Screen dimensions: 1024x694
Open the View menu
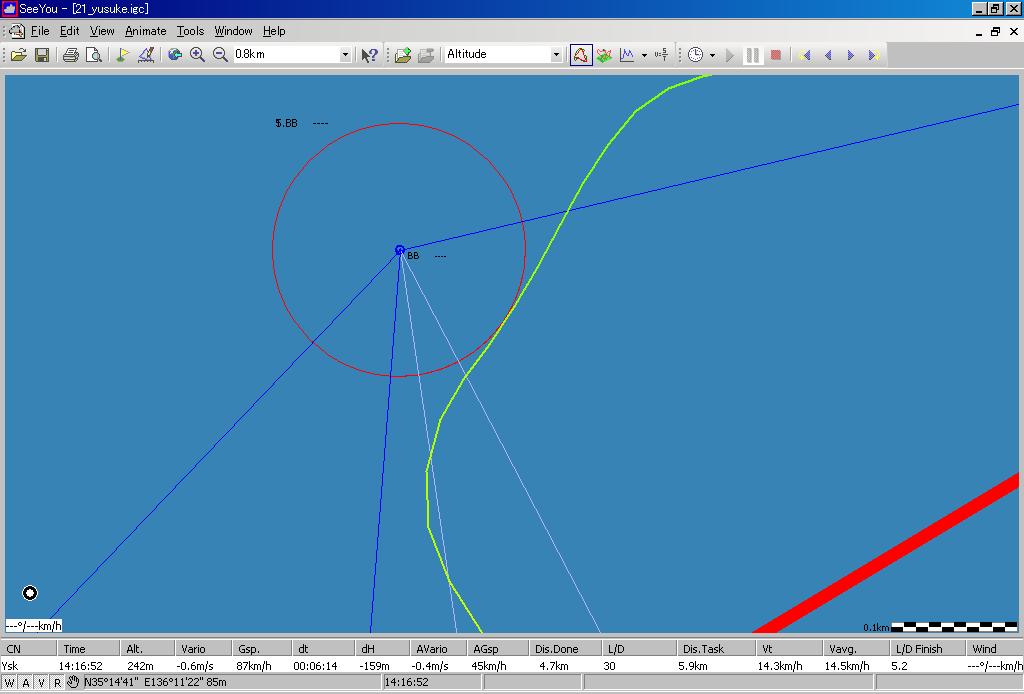102,31
